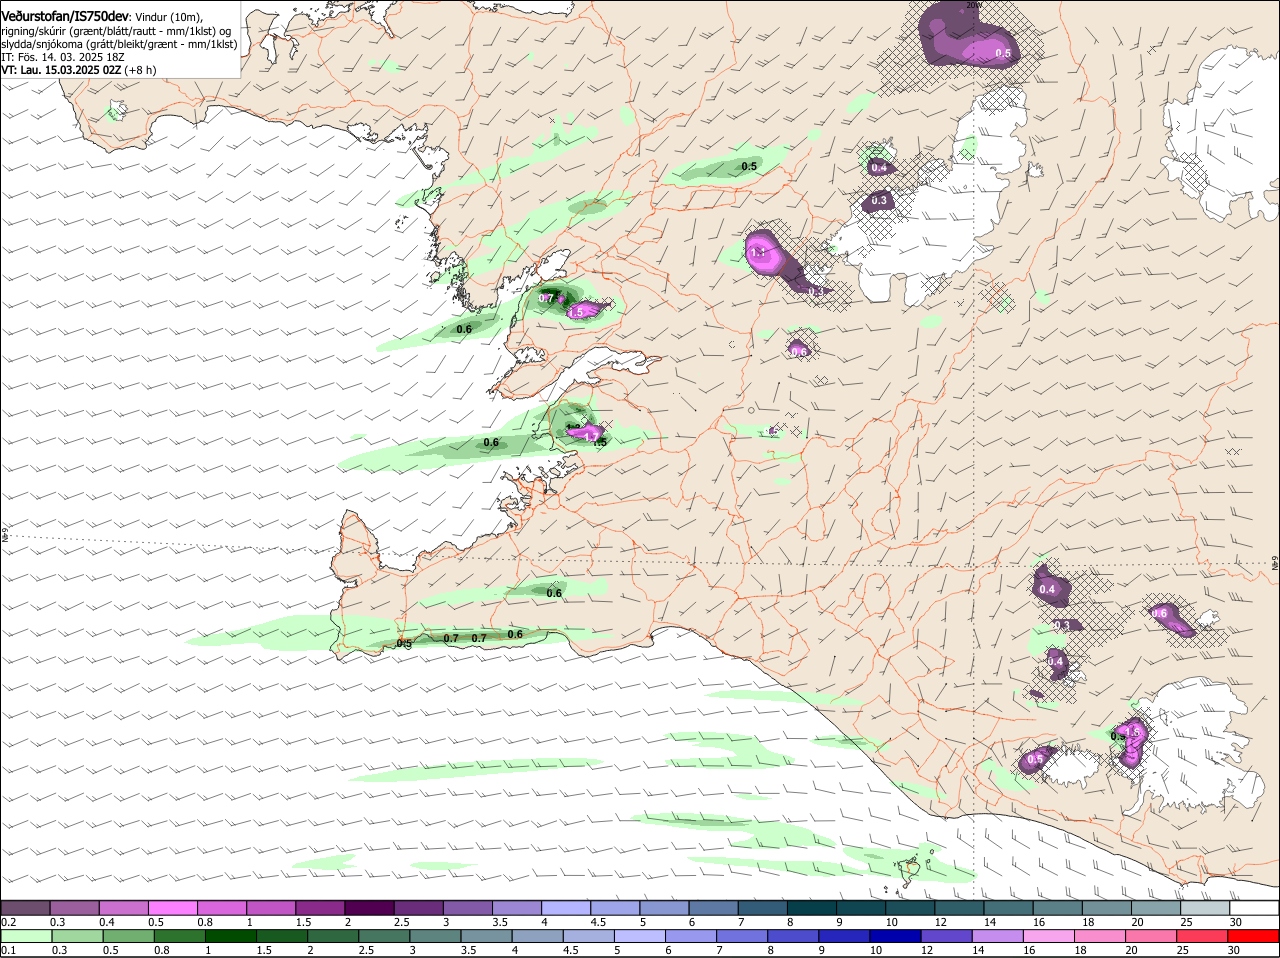Click the bright red swatch after 30, lower scale
Image resolution: width=1280 pixels, height=958 pixels.
[1254, 936]
